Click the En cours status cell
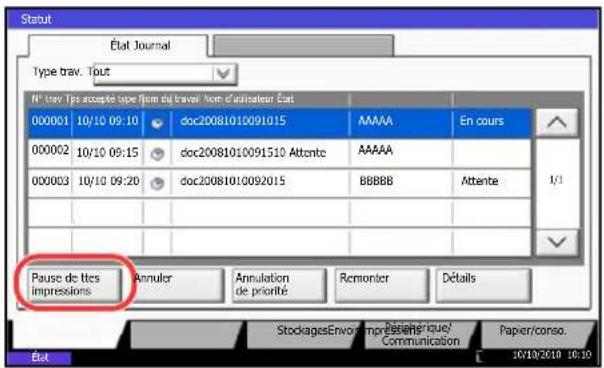Viewport: 604px width, 368px height. pyautogui.click(x=482, y=121)
